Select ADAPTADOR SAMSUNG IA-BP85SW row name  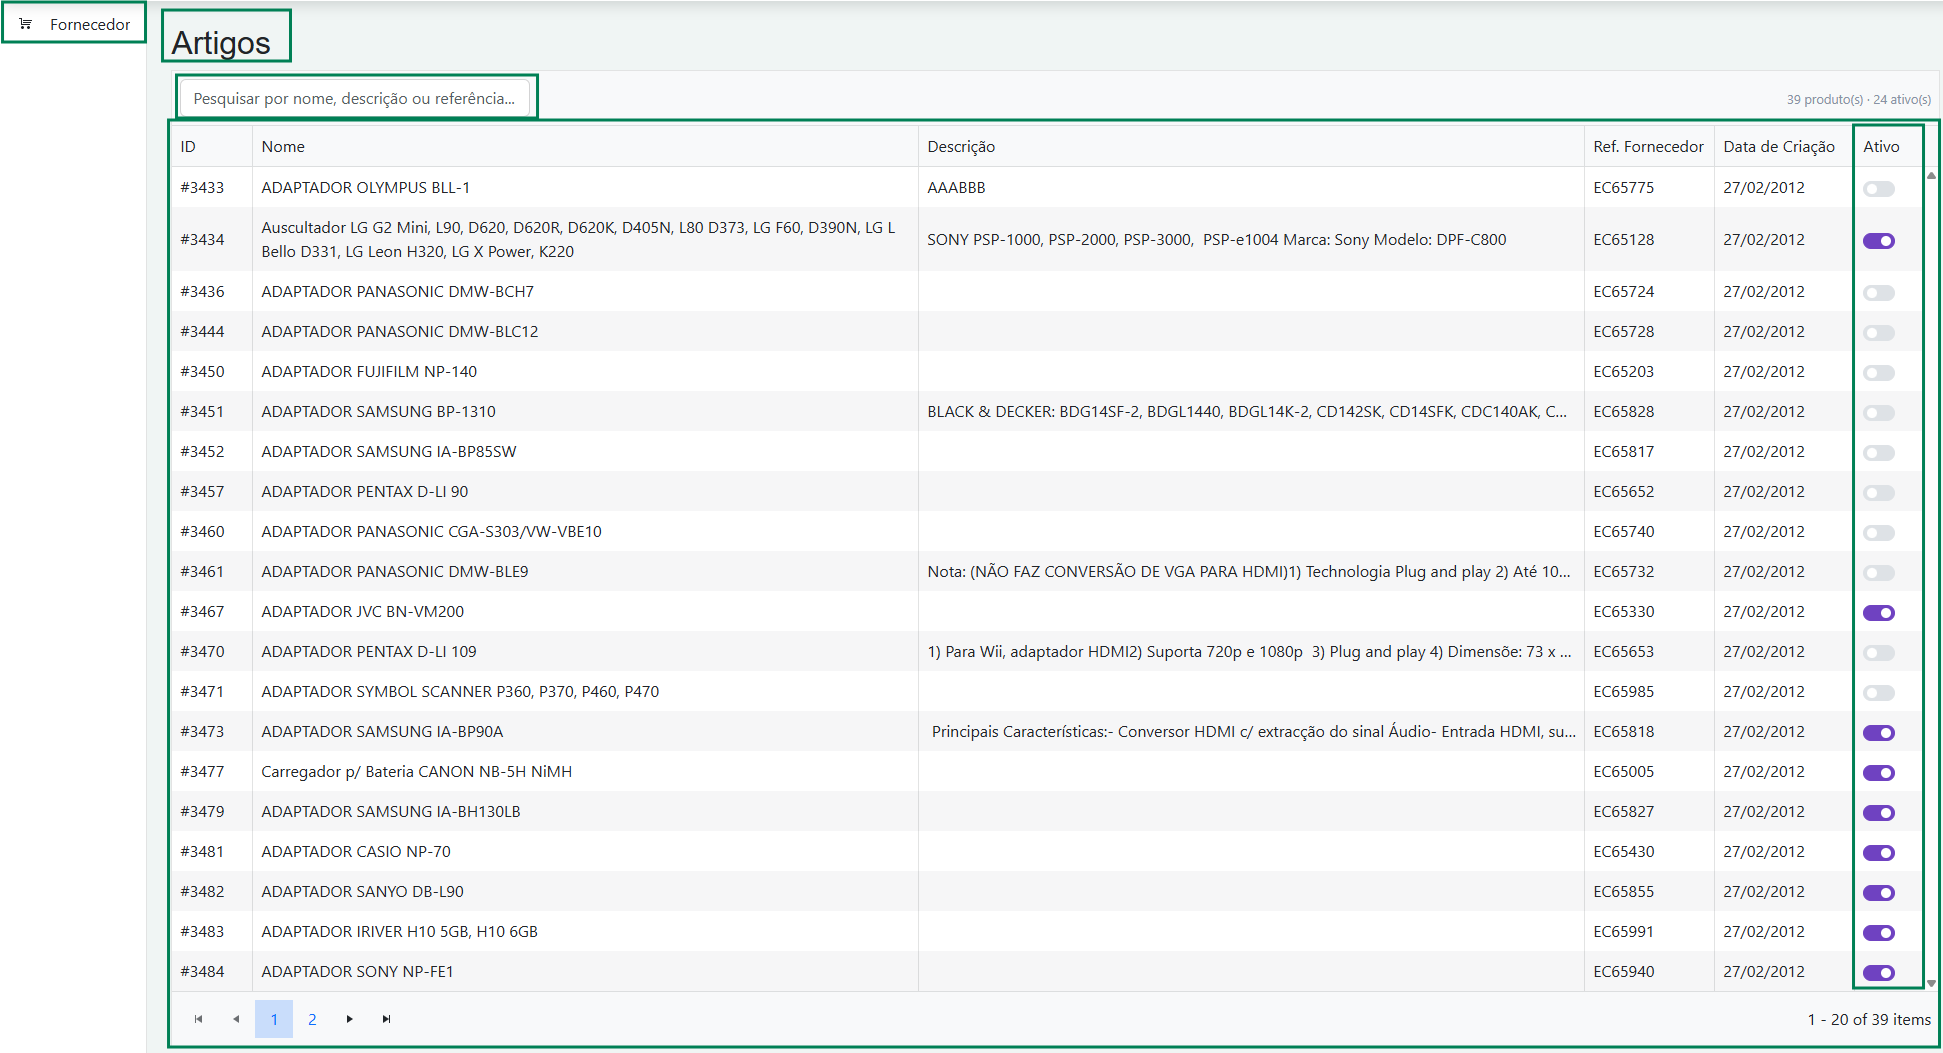point(389,451)
